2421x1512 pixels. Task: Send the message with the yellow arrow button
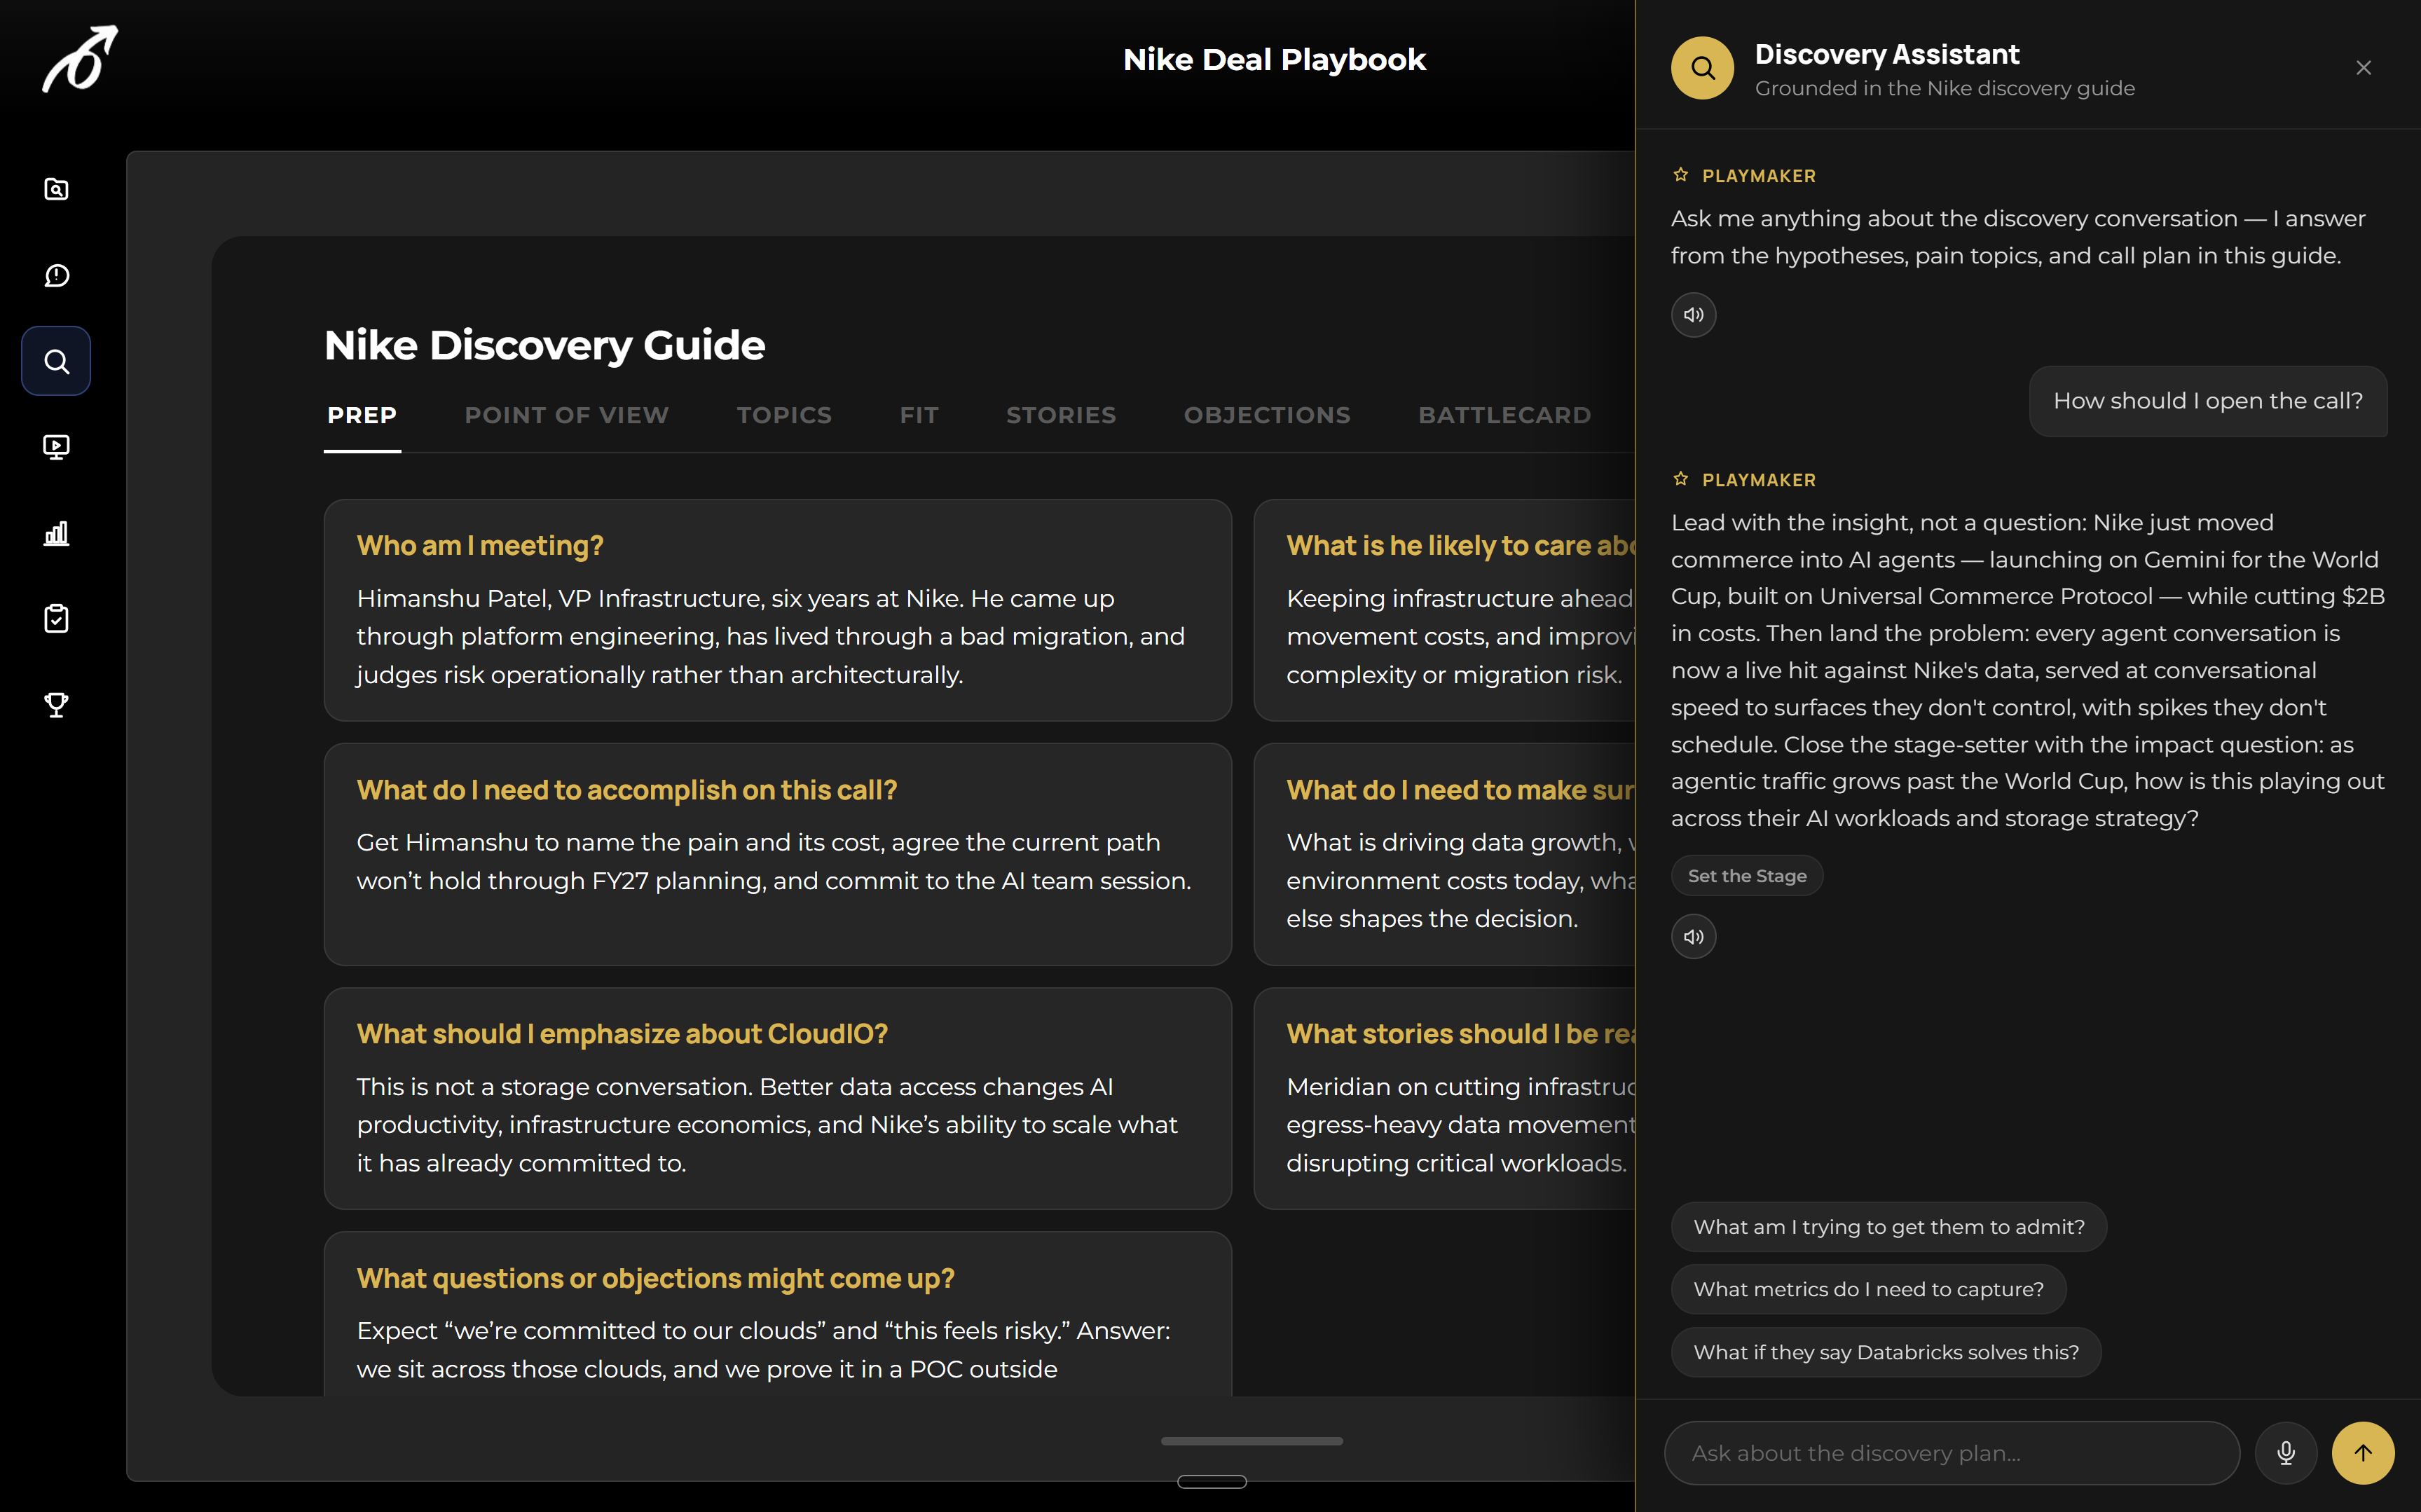(2363, 1453)
